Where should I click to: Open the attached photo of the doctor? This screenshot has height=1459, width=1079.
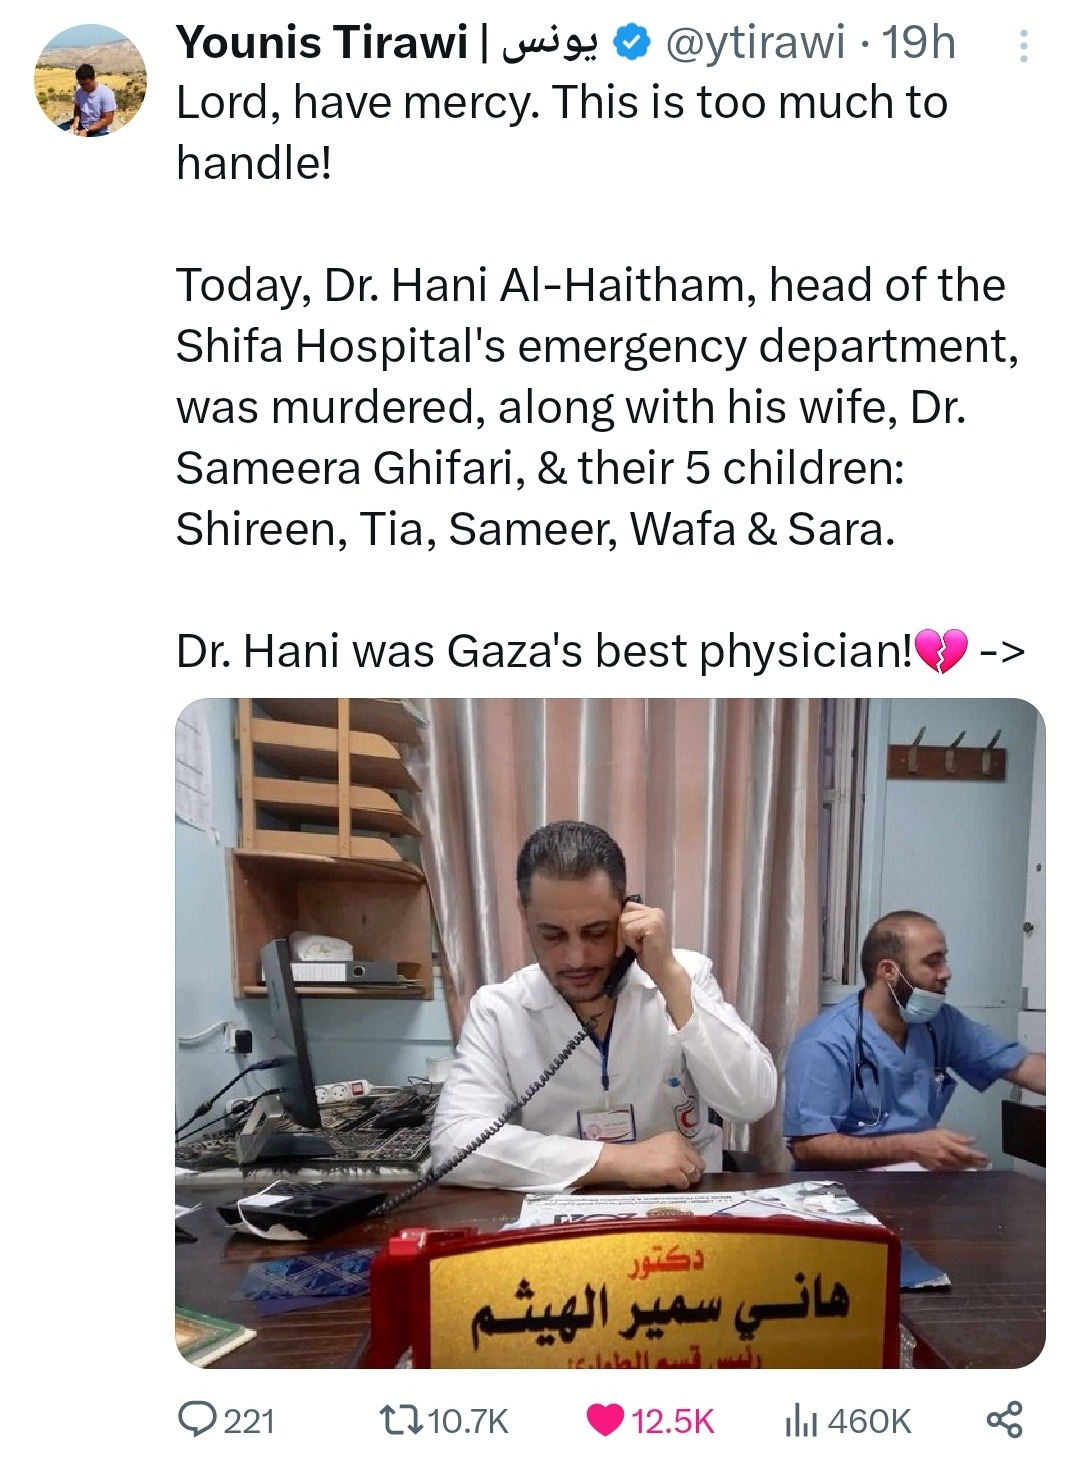610,1033
